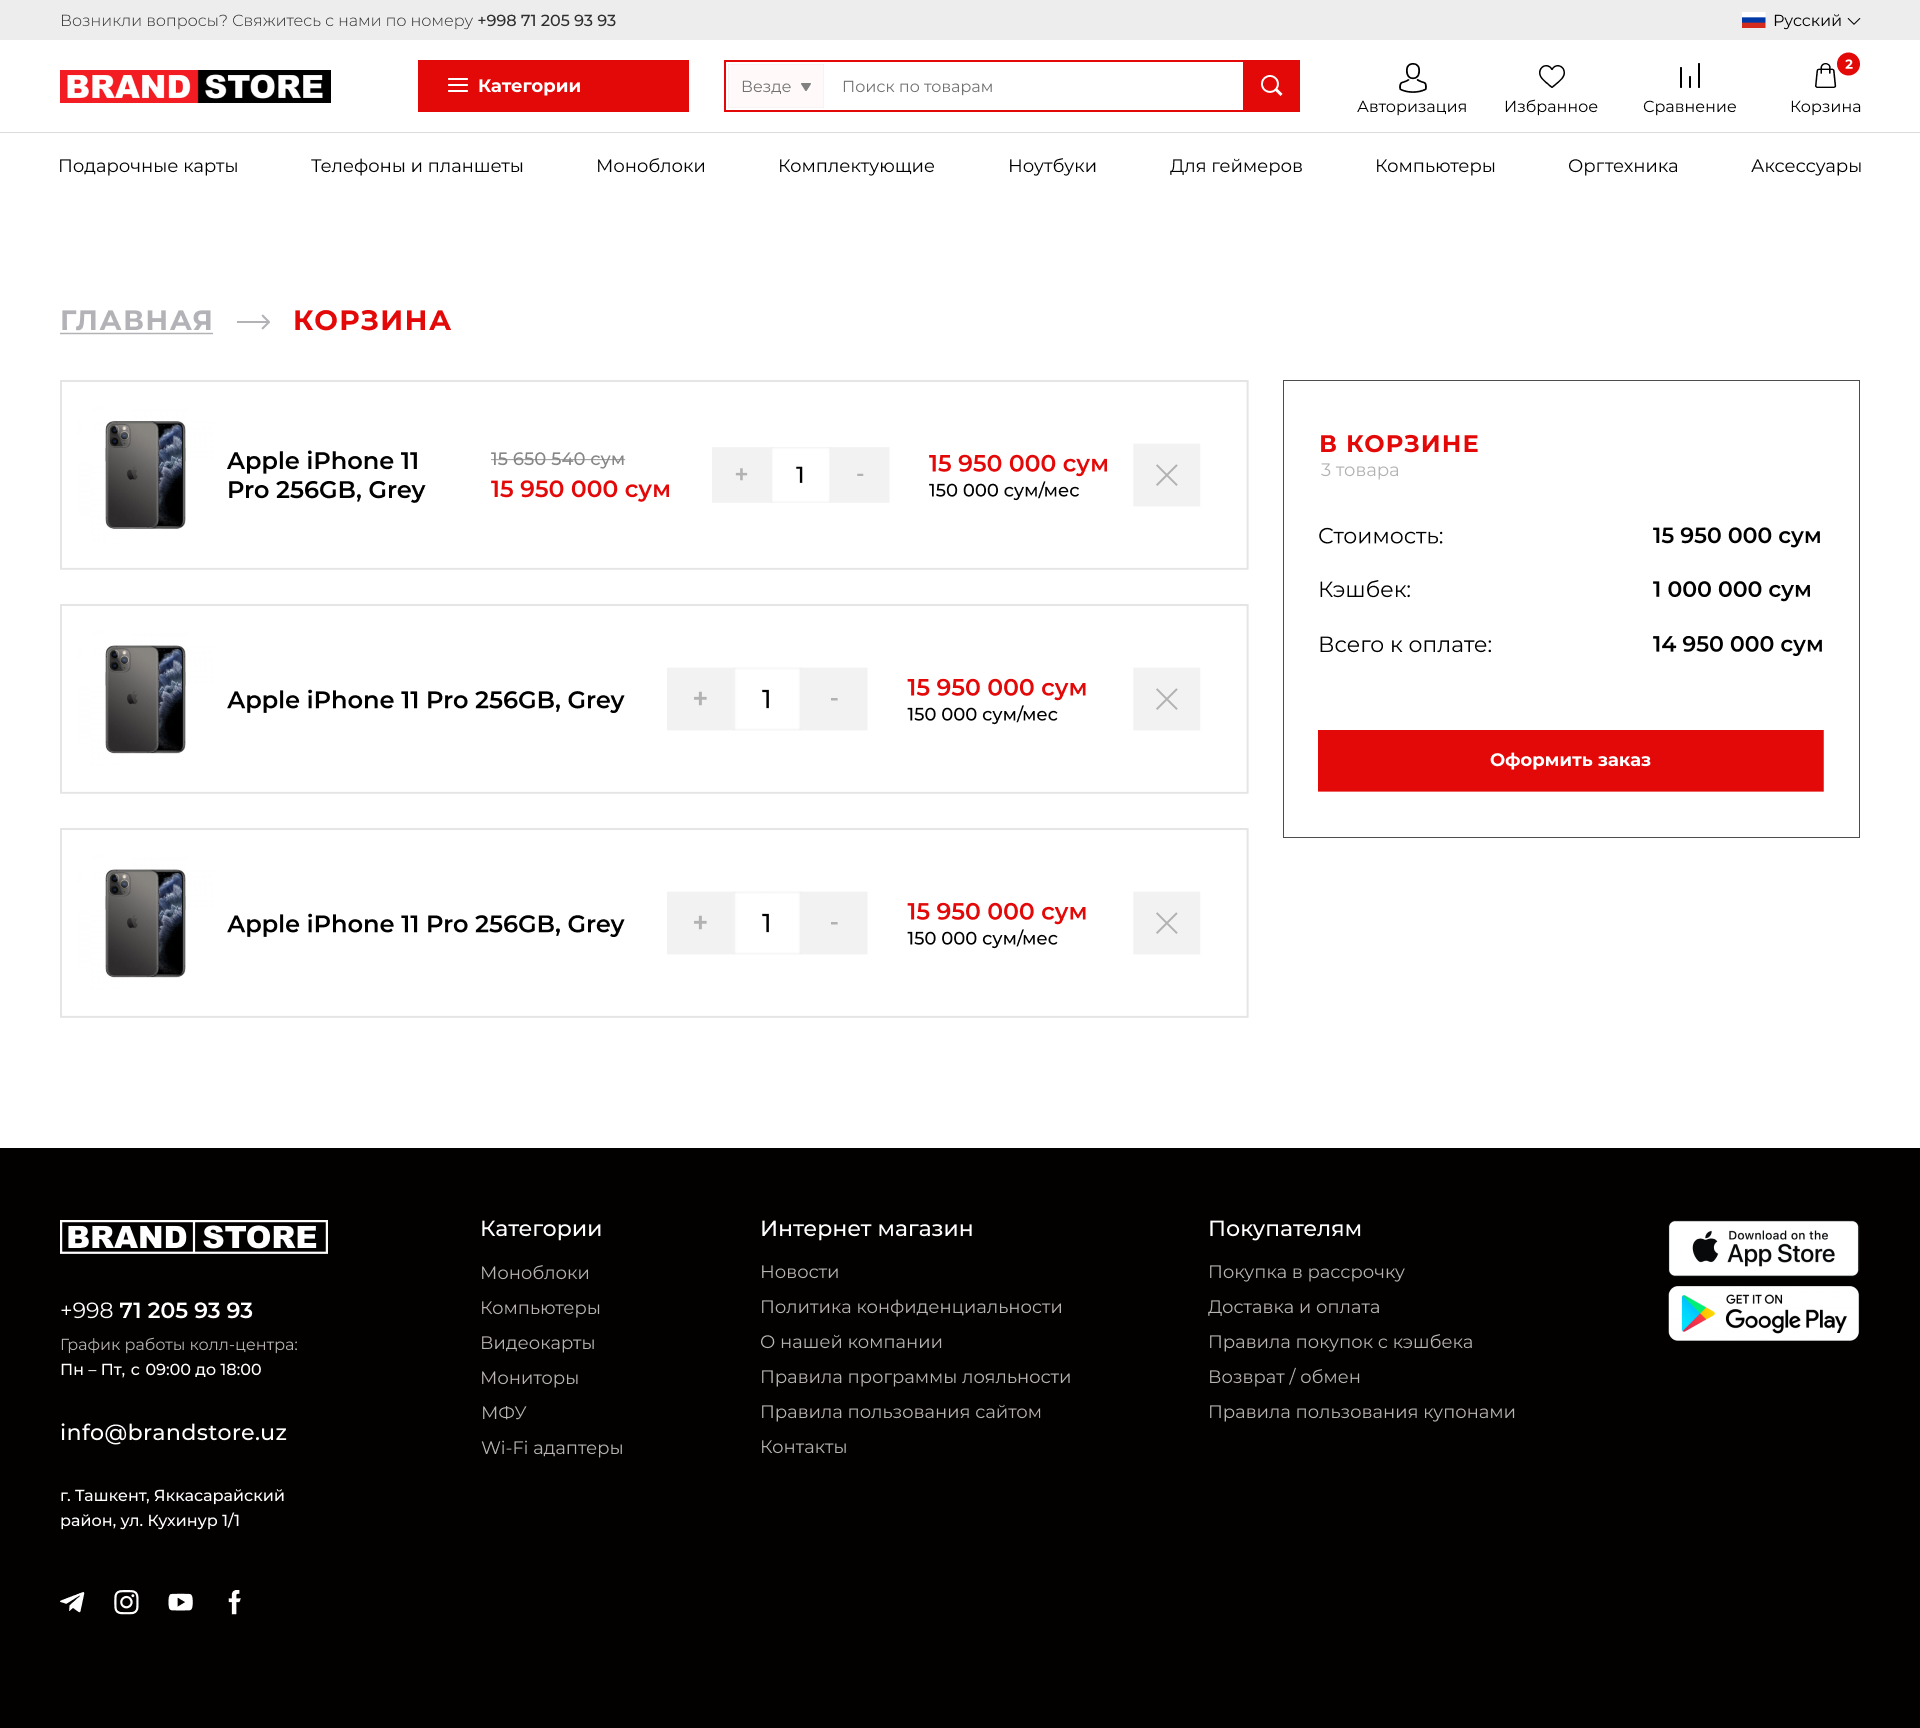This screenshot has height=1728, width=1920.
Task: Open the Авторизация account icon
Action: click(1412, 77)
